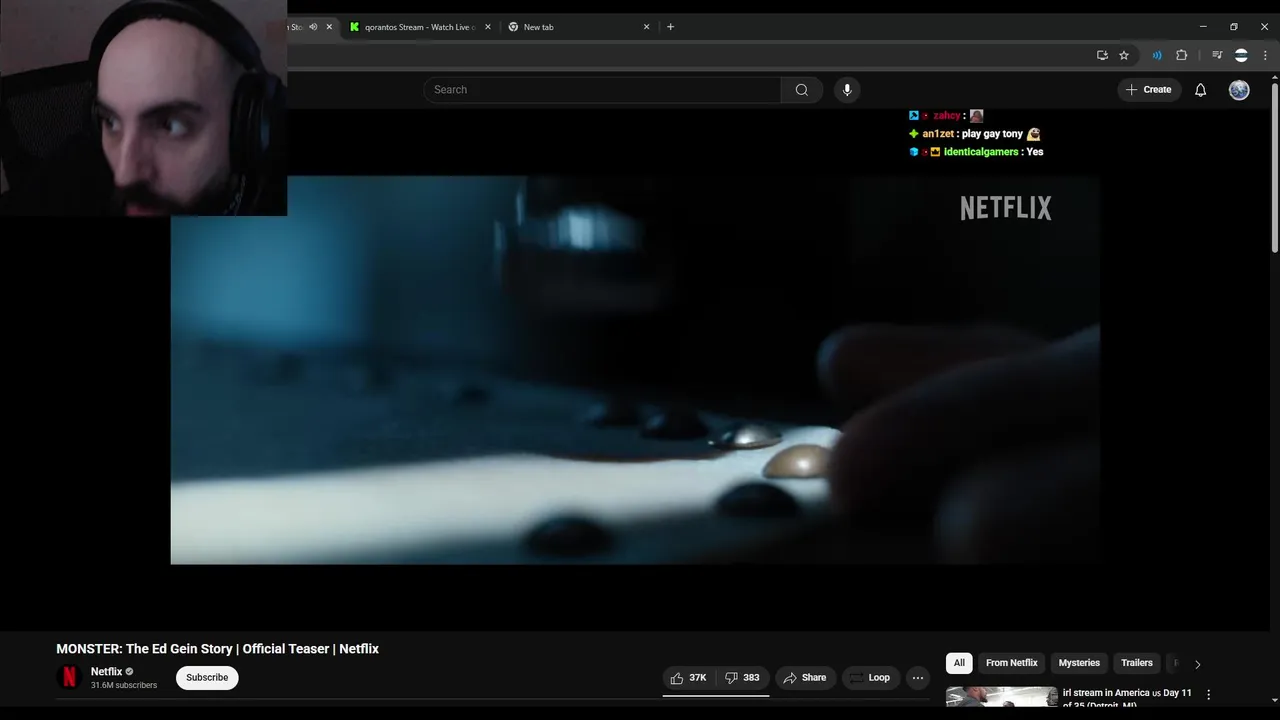
Task: Close the qorantos Stream tab
Action: tap(488, 27)
